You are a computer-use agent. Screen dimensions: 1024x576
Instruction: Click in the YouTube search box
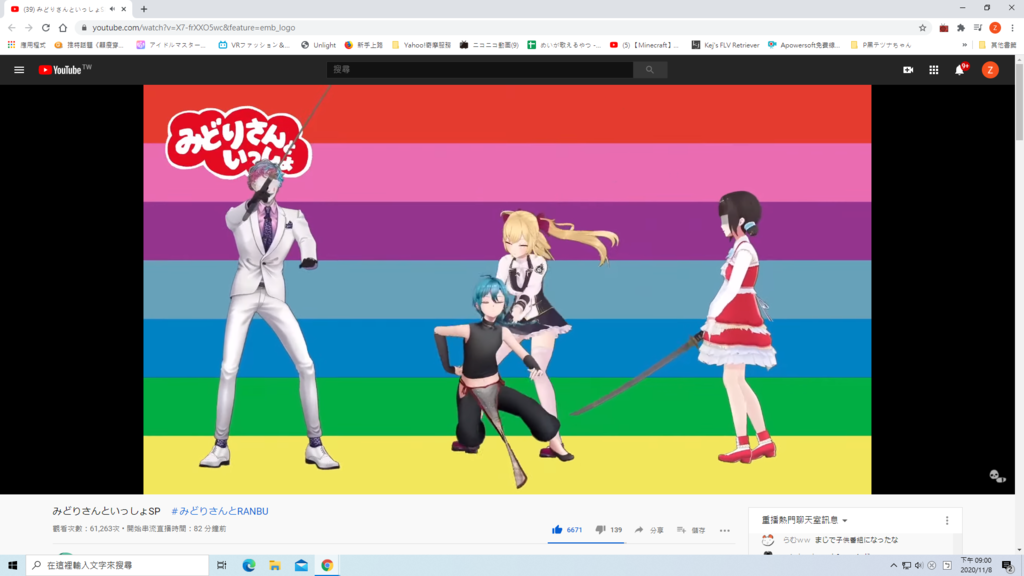[x=480, y=69]
